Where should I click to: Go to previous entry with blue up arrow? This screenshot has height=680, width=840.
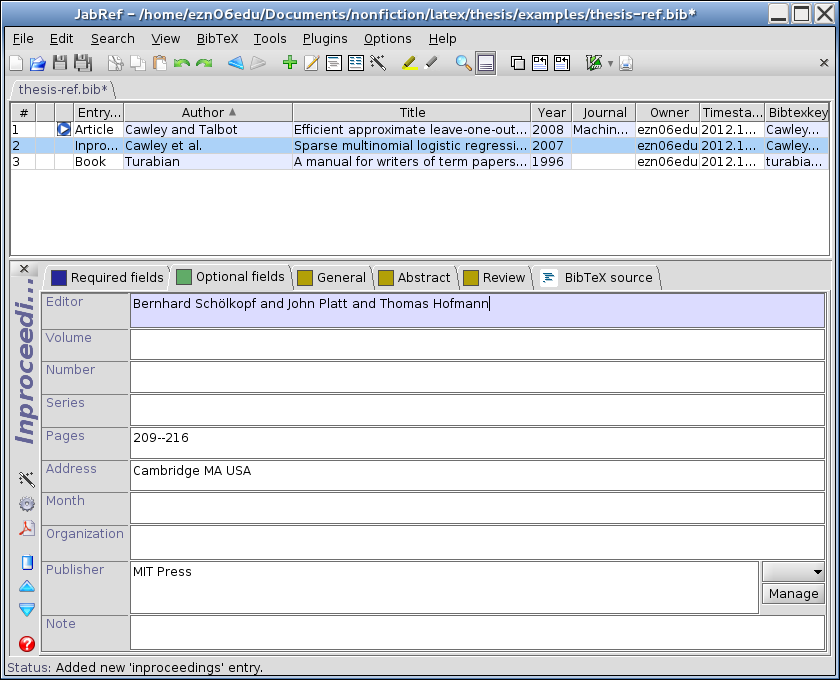tap(27, 586)
